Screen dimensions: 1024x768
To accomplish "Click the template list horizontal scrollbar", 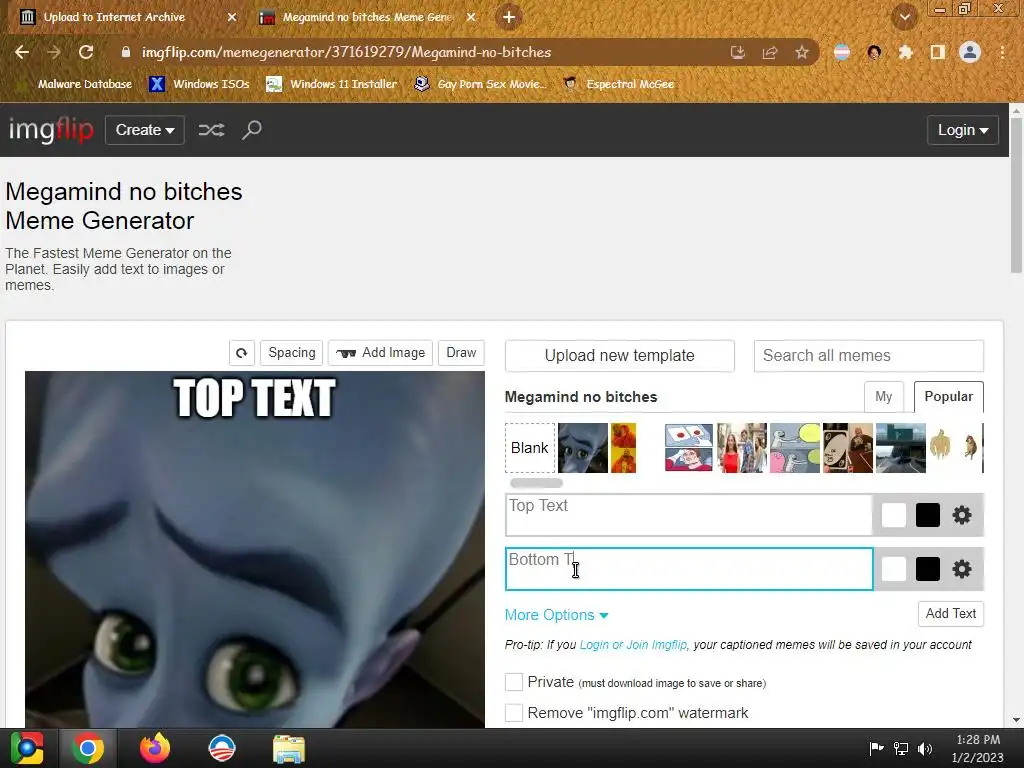I will pos(536,483).
